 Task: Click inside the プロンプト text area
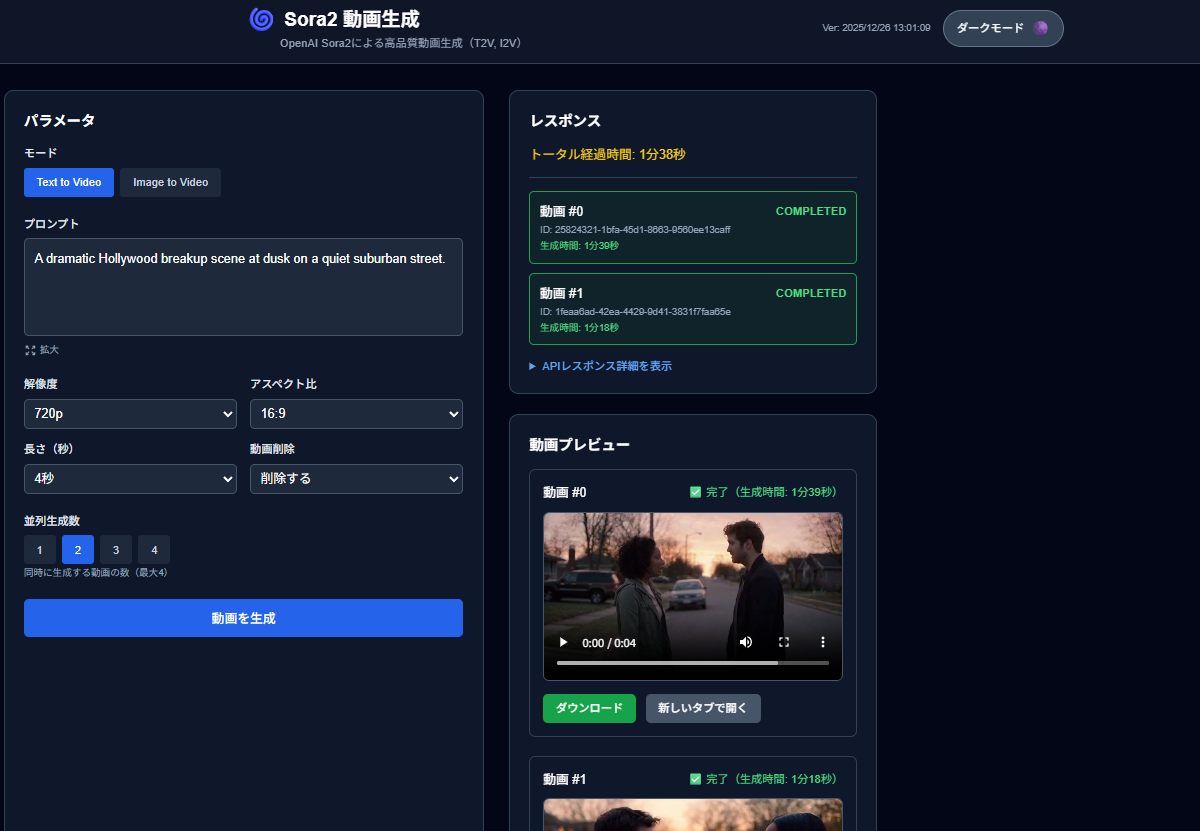tap(243, 295)
